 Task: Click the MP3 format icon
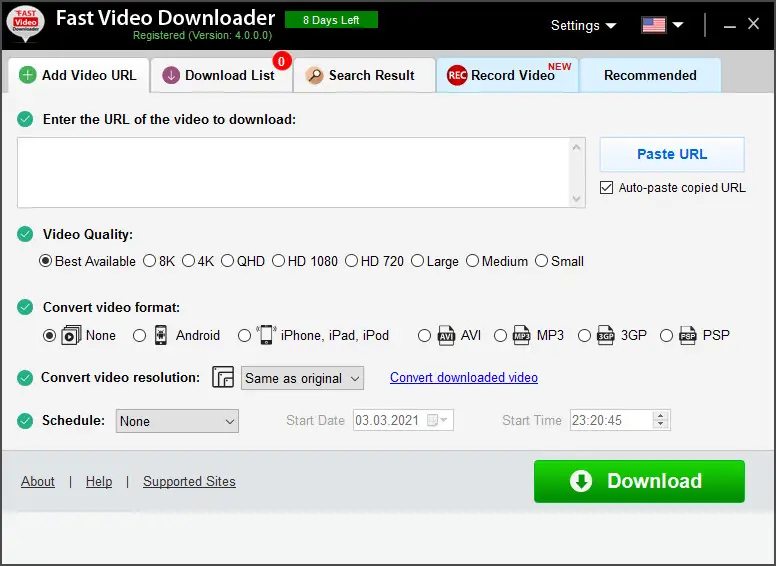pos(522,336)
